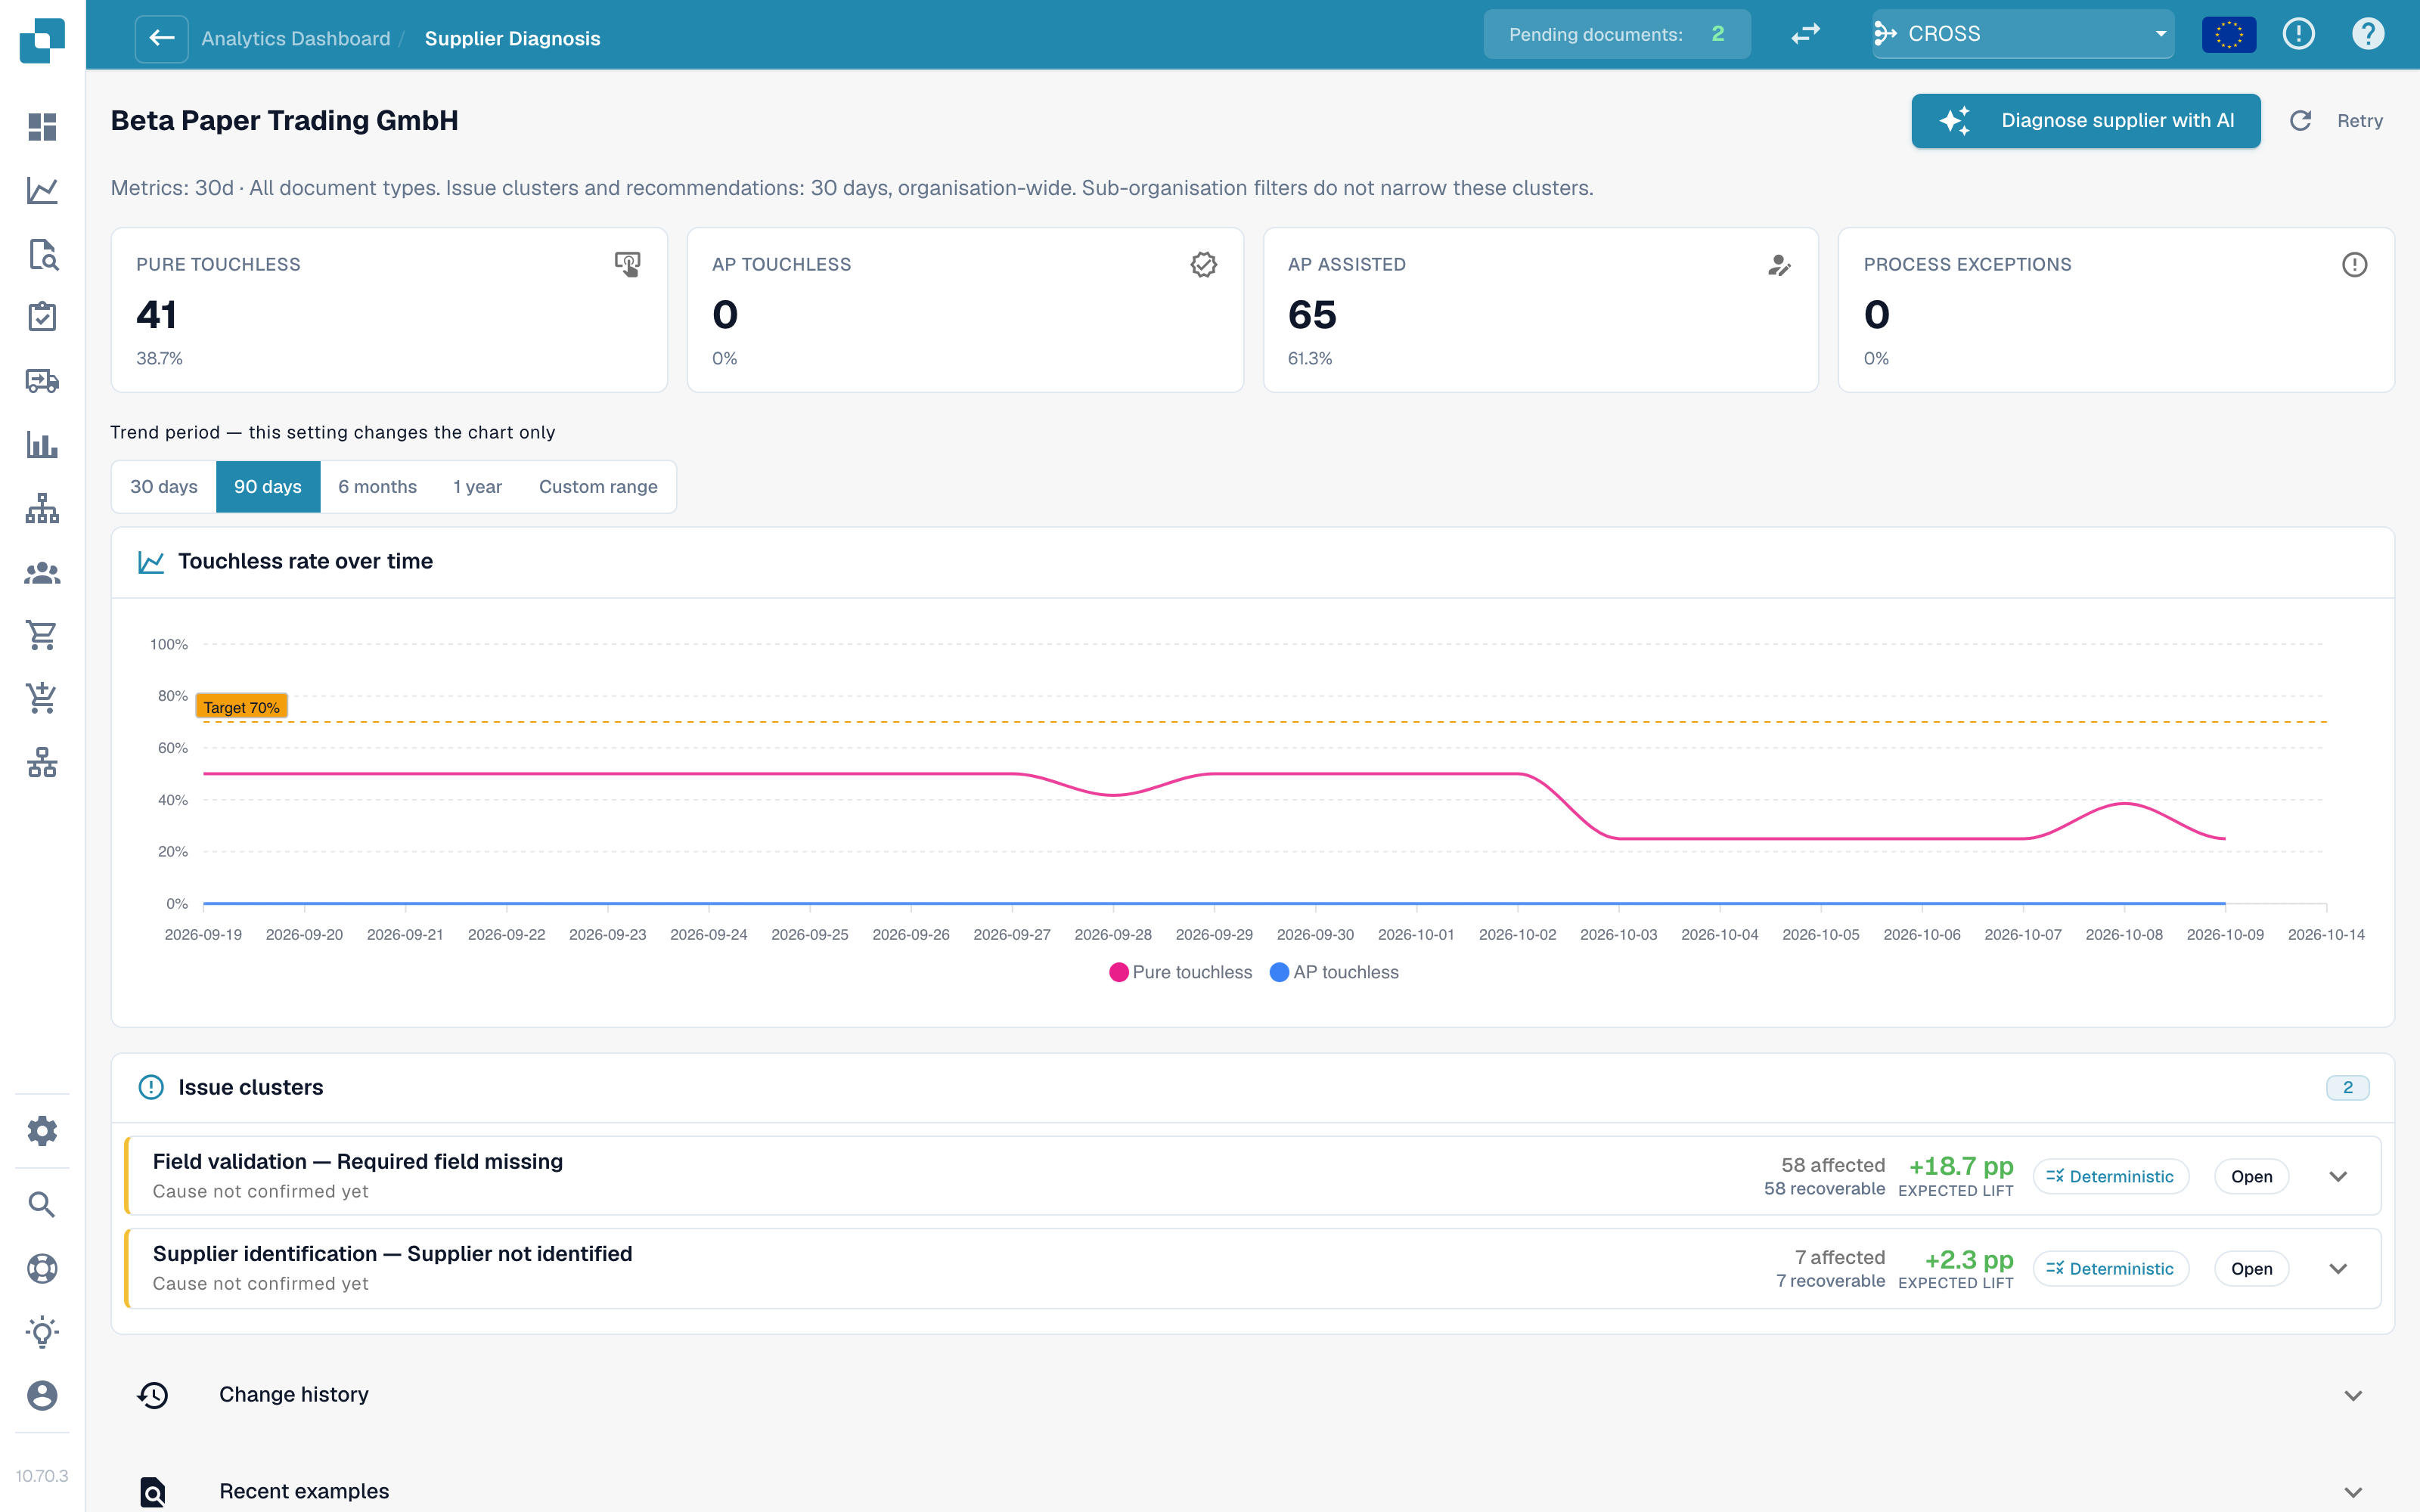
Task: Select the 6 months trend period
Action: pyautogui.click(x=377, y=487)
